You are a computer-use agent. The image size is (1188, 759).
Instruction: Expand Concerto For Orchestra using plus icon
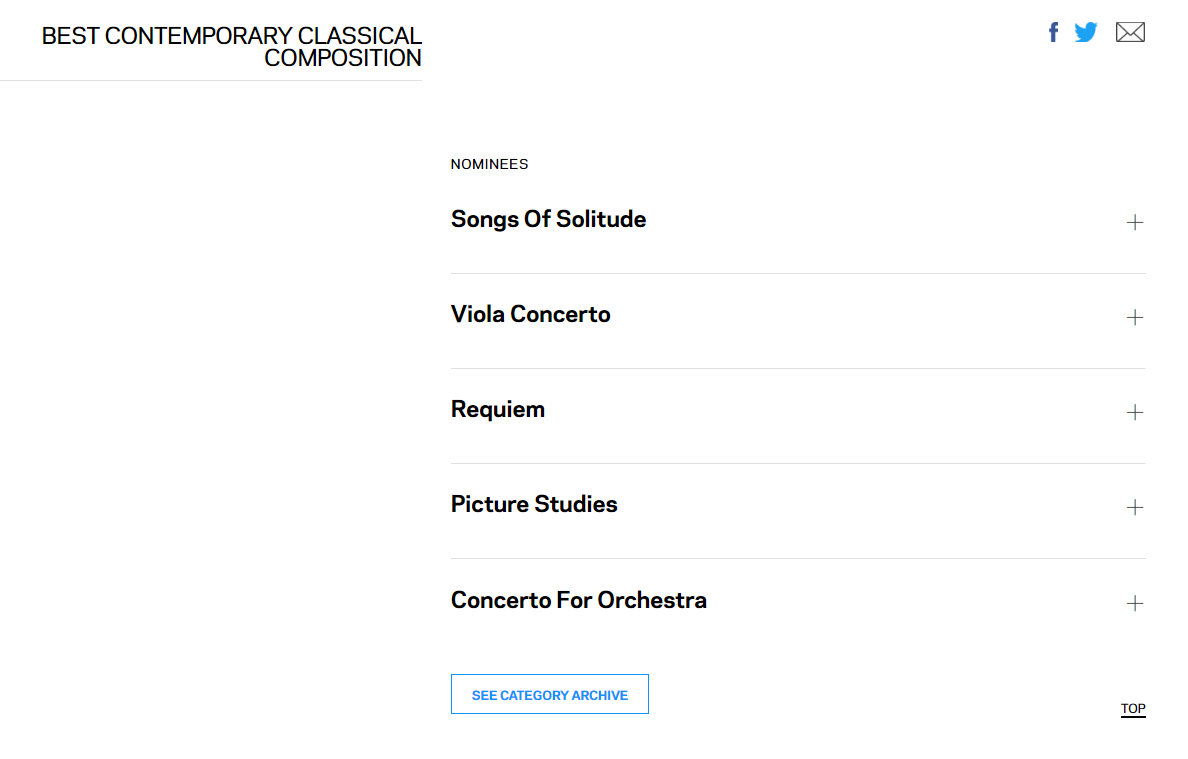1135,603
